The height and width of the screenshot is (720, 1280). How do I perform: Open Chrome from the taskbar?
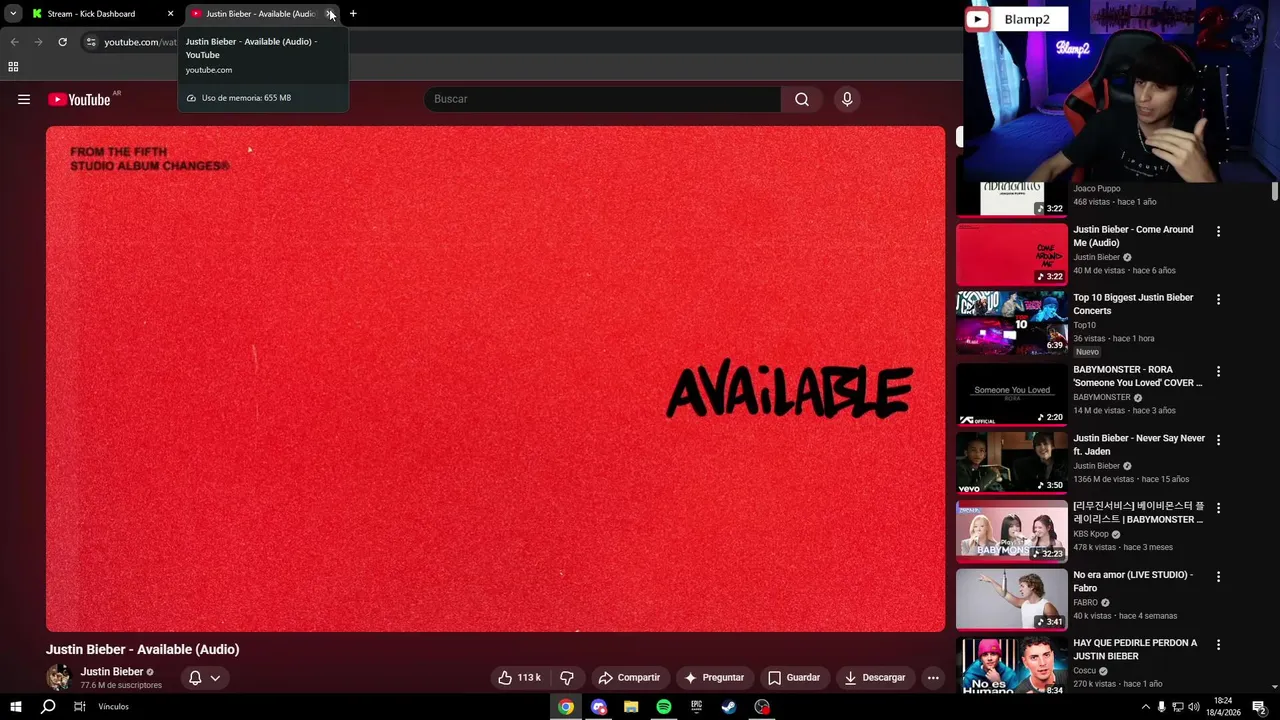coord(566,707)
